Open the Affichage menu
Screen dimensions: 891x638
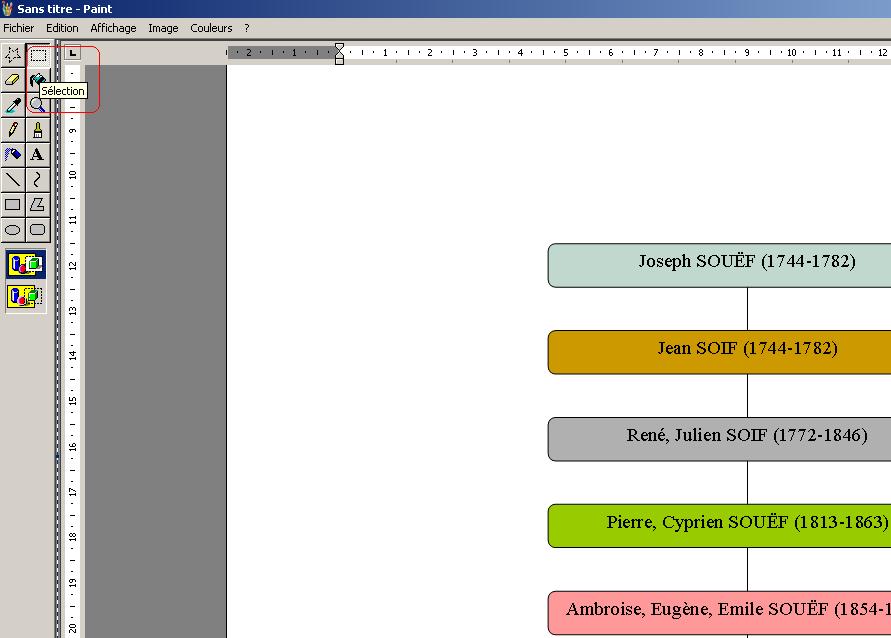coord(113,28)
